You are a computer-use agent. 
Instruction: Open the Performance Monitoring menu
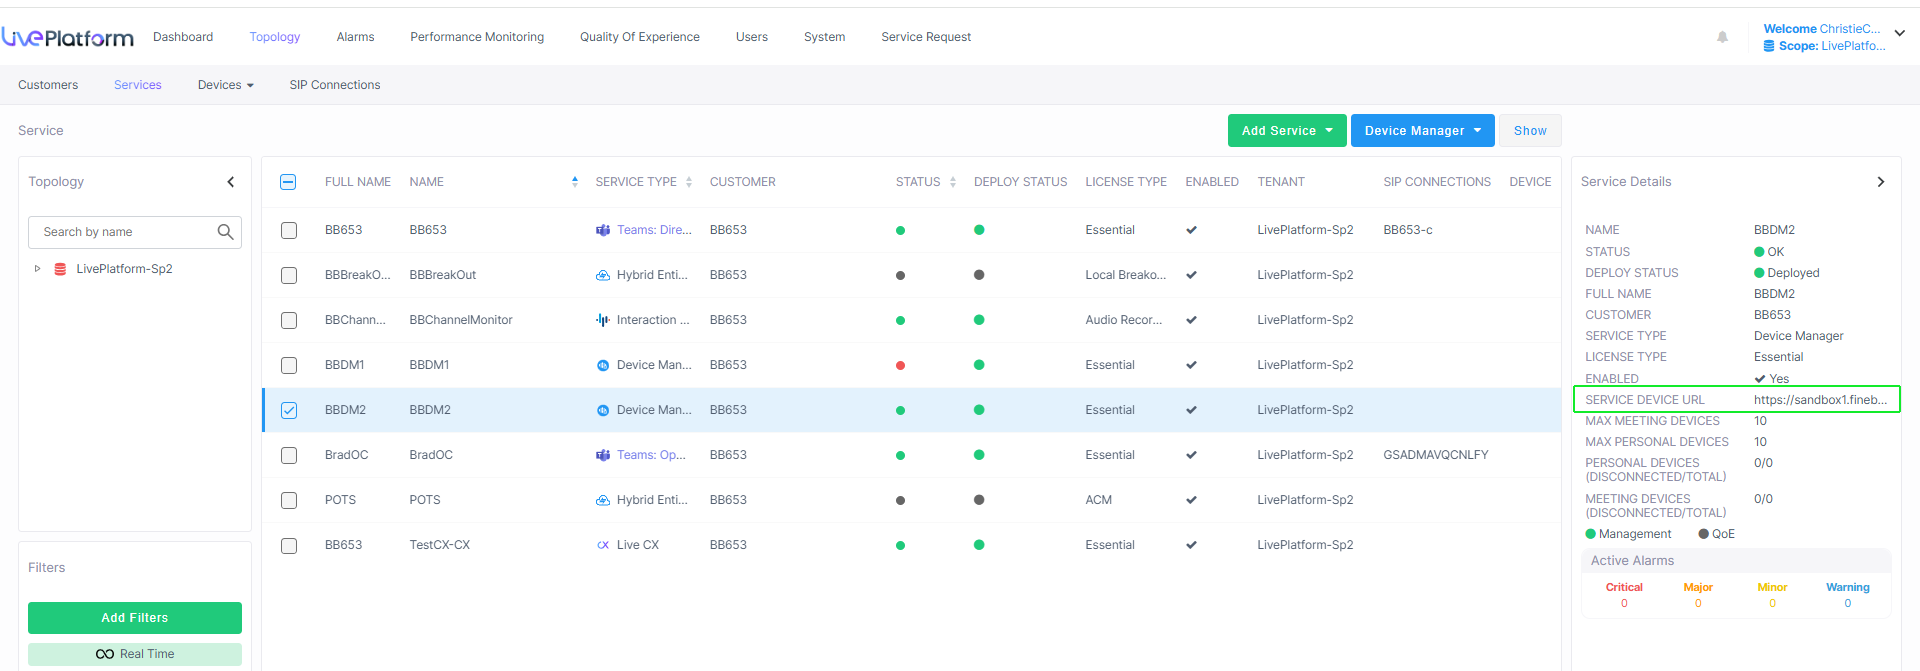click(477, 37)
